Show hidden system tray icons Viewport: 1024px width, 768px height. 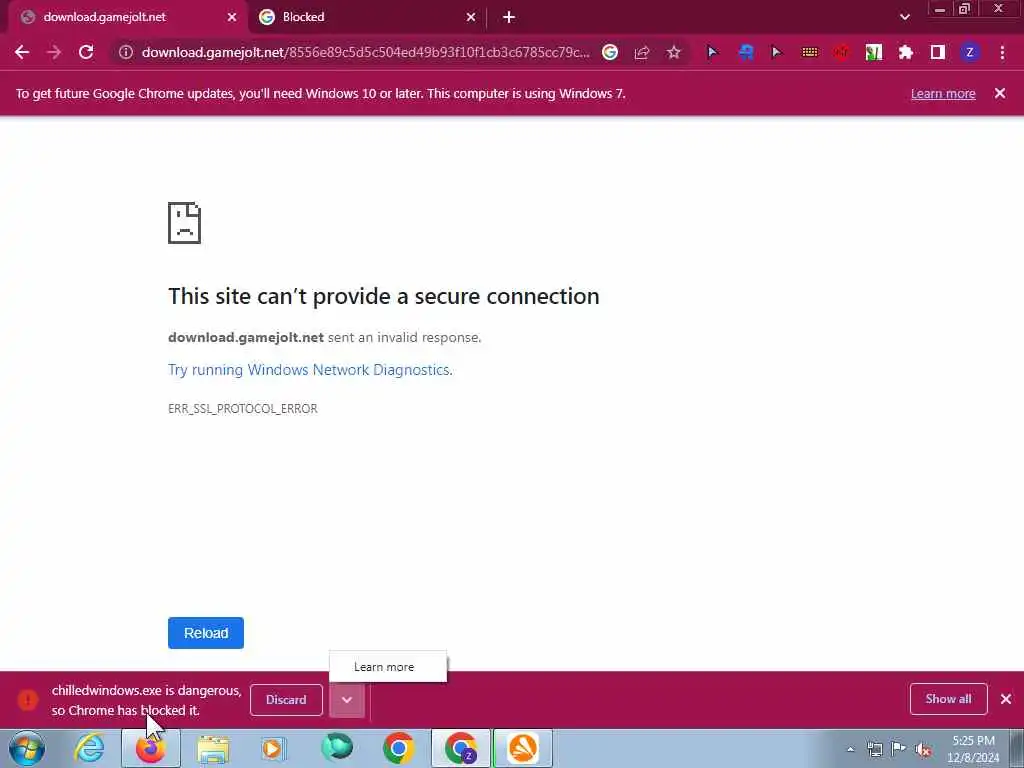point(850,750)
